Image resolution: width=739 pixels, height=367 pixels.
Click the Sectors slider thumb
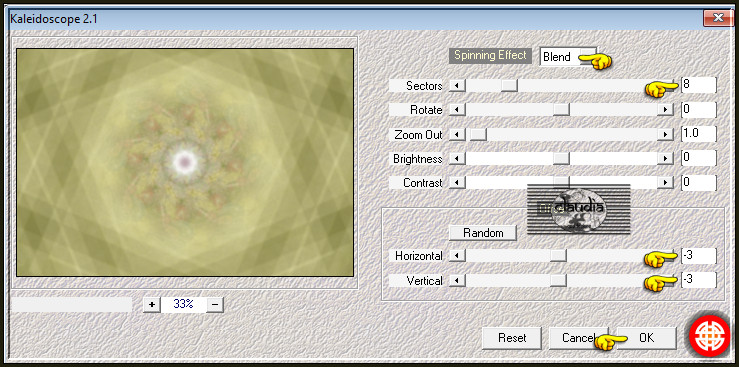(x=509, y=86)
